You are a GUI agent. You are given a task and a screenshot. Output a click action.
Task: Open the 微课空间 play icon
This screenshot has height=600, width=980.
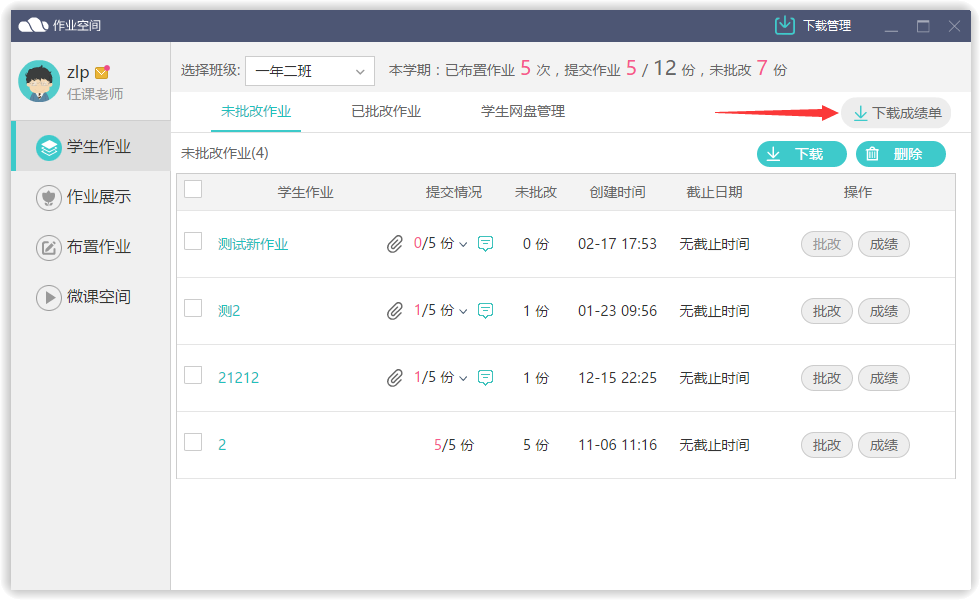tap(49, 297)
